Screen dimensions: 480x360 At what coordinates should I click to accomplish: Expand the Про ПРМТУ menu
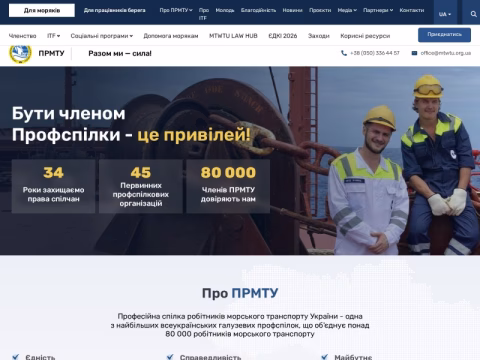point(176,10)
